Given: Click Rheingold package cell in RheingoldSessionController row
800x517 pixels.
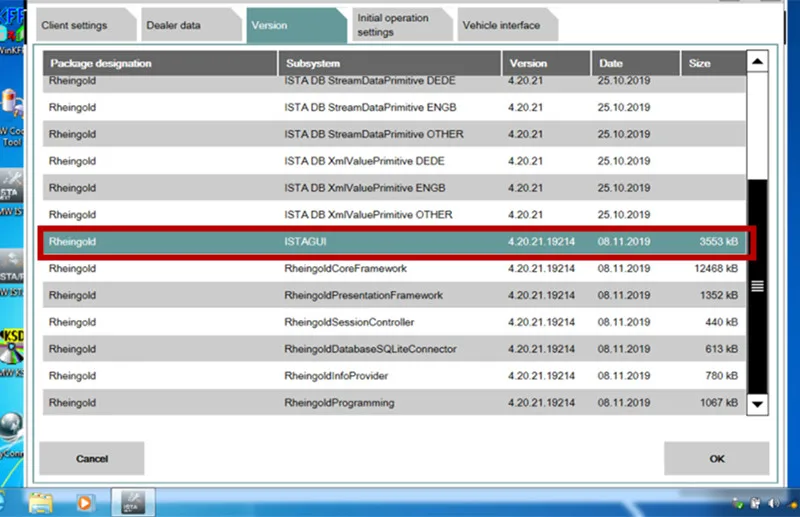Looking at the screenshot, I should [72, 322].
